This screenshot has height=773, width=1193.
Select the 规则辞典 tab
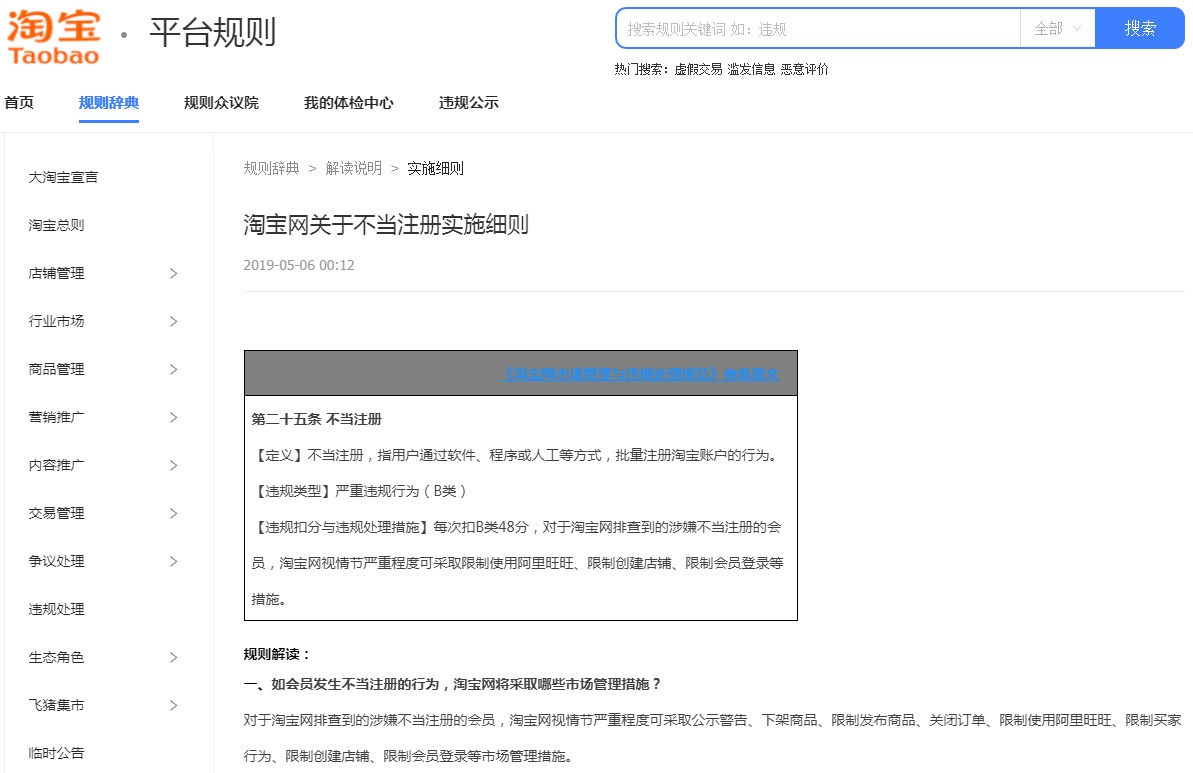(109, 103)
